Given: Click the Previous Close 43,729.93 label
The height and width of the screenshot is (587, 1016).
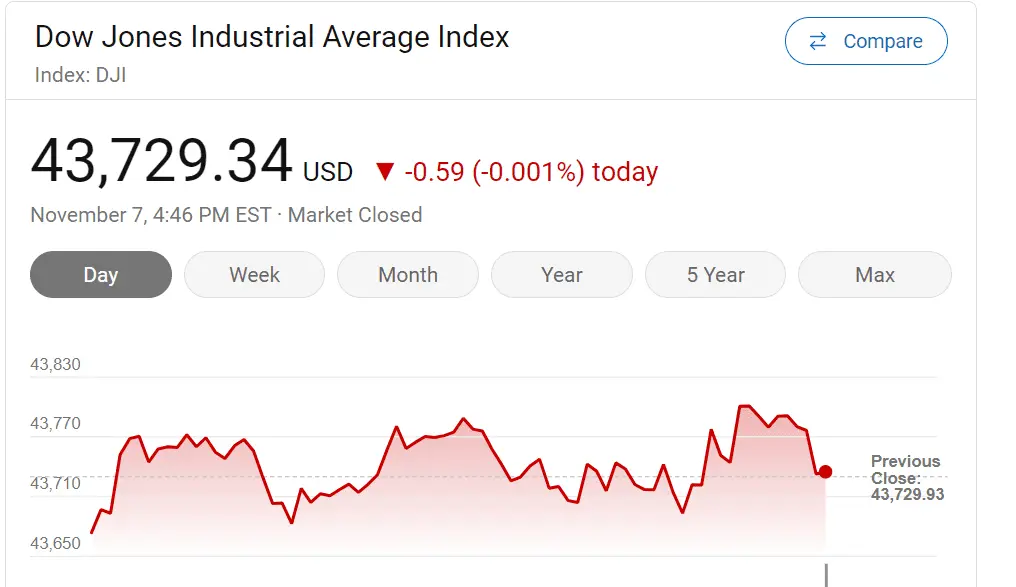Looking at the screenshot, I should 906,477.
